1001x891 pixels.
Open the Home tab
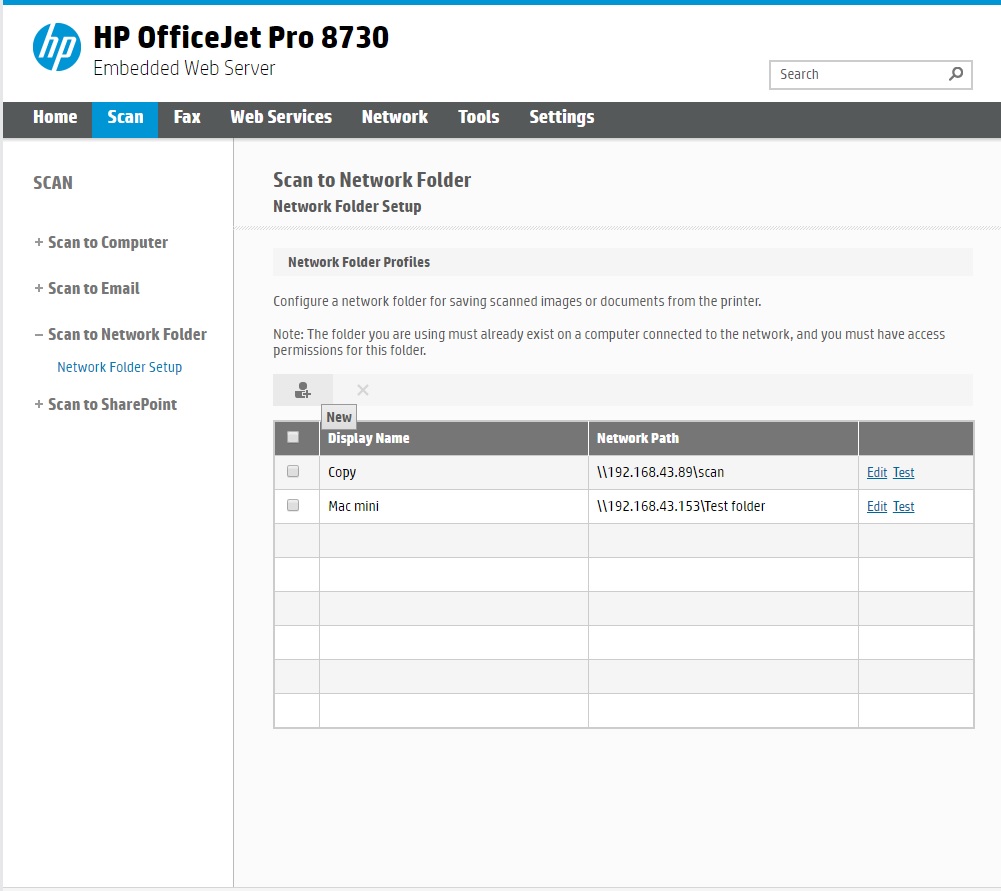pyautogui.click(x=55, y=117)
